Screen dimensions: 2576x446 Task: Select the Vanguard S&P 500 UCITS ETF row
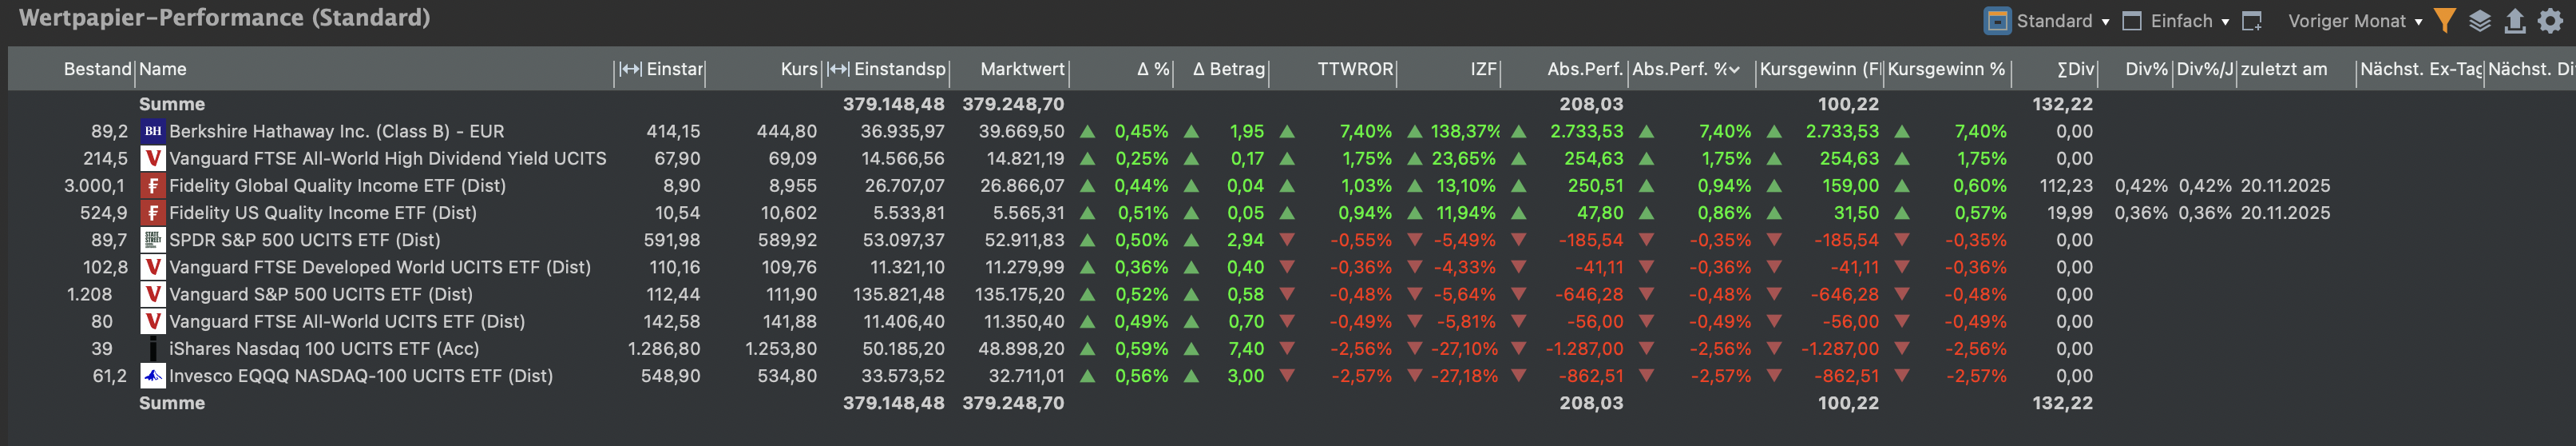320,294
